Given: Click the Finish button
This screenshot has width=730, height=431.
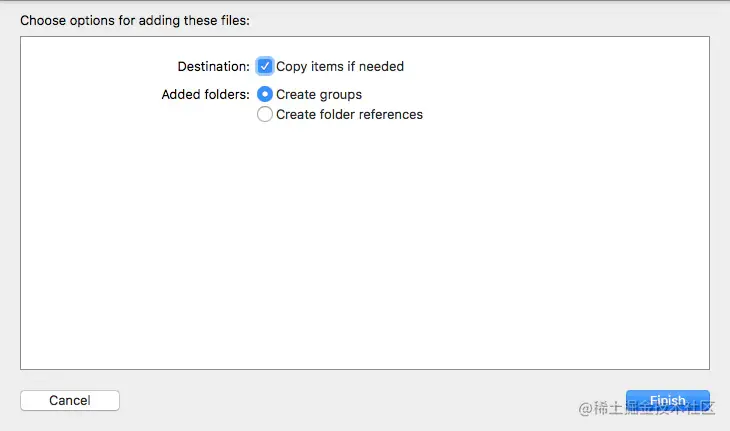Looking at the screenshot, I should [x=667, y=400].
